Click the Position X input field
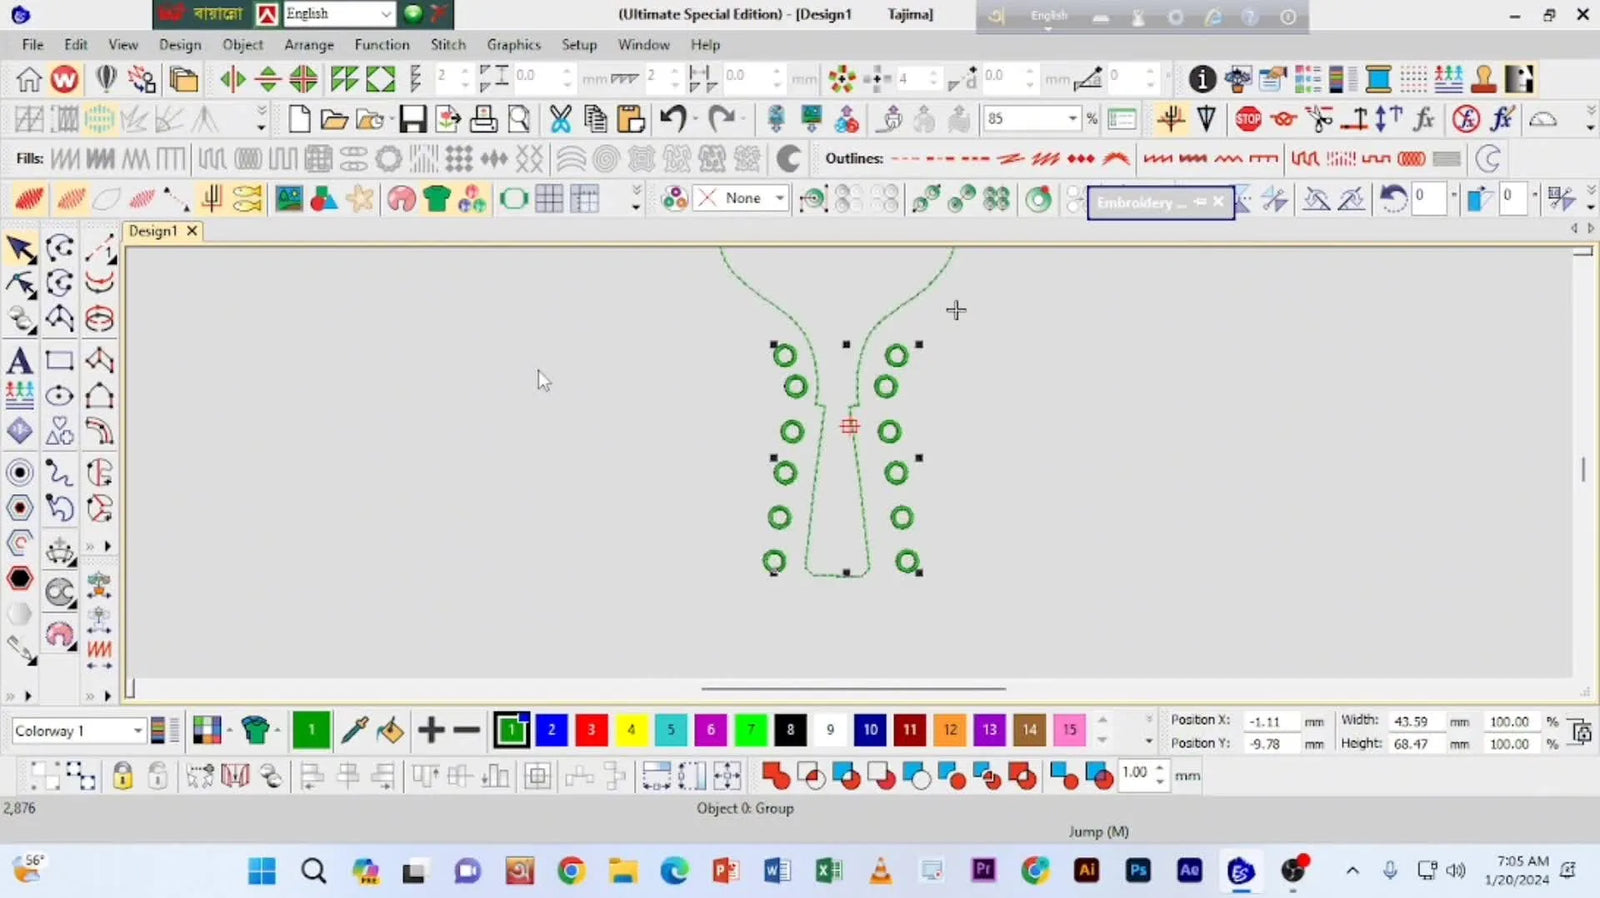Viewport: 1600px width, 898px height. click(x=1269, y=721)
